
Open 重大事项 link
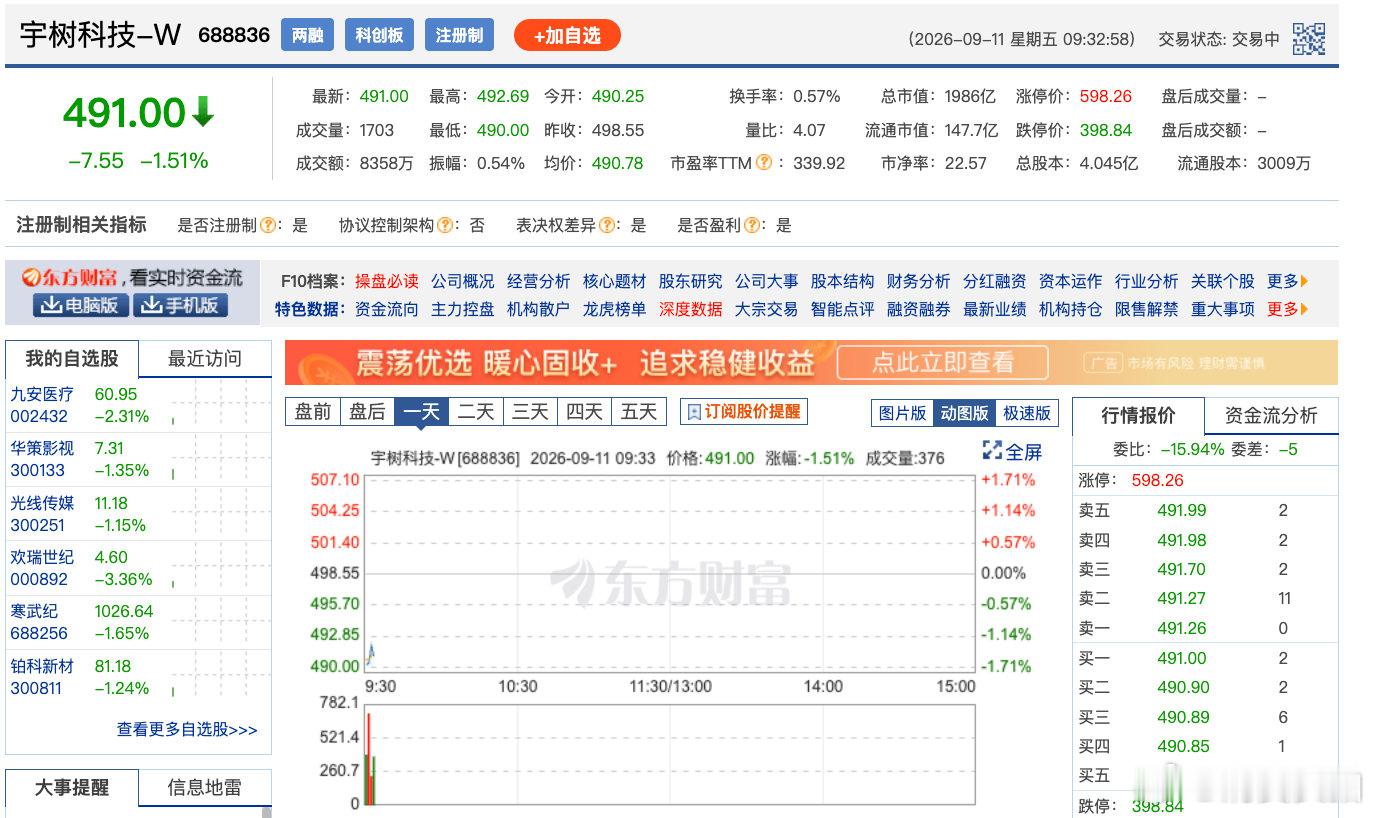[x=1223, y=309]
